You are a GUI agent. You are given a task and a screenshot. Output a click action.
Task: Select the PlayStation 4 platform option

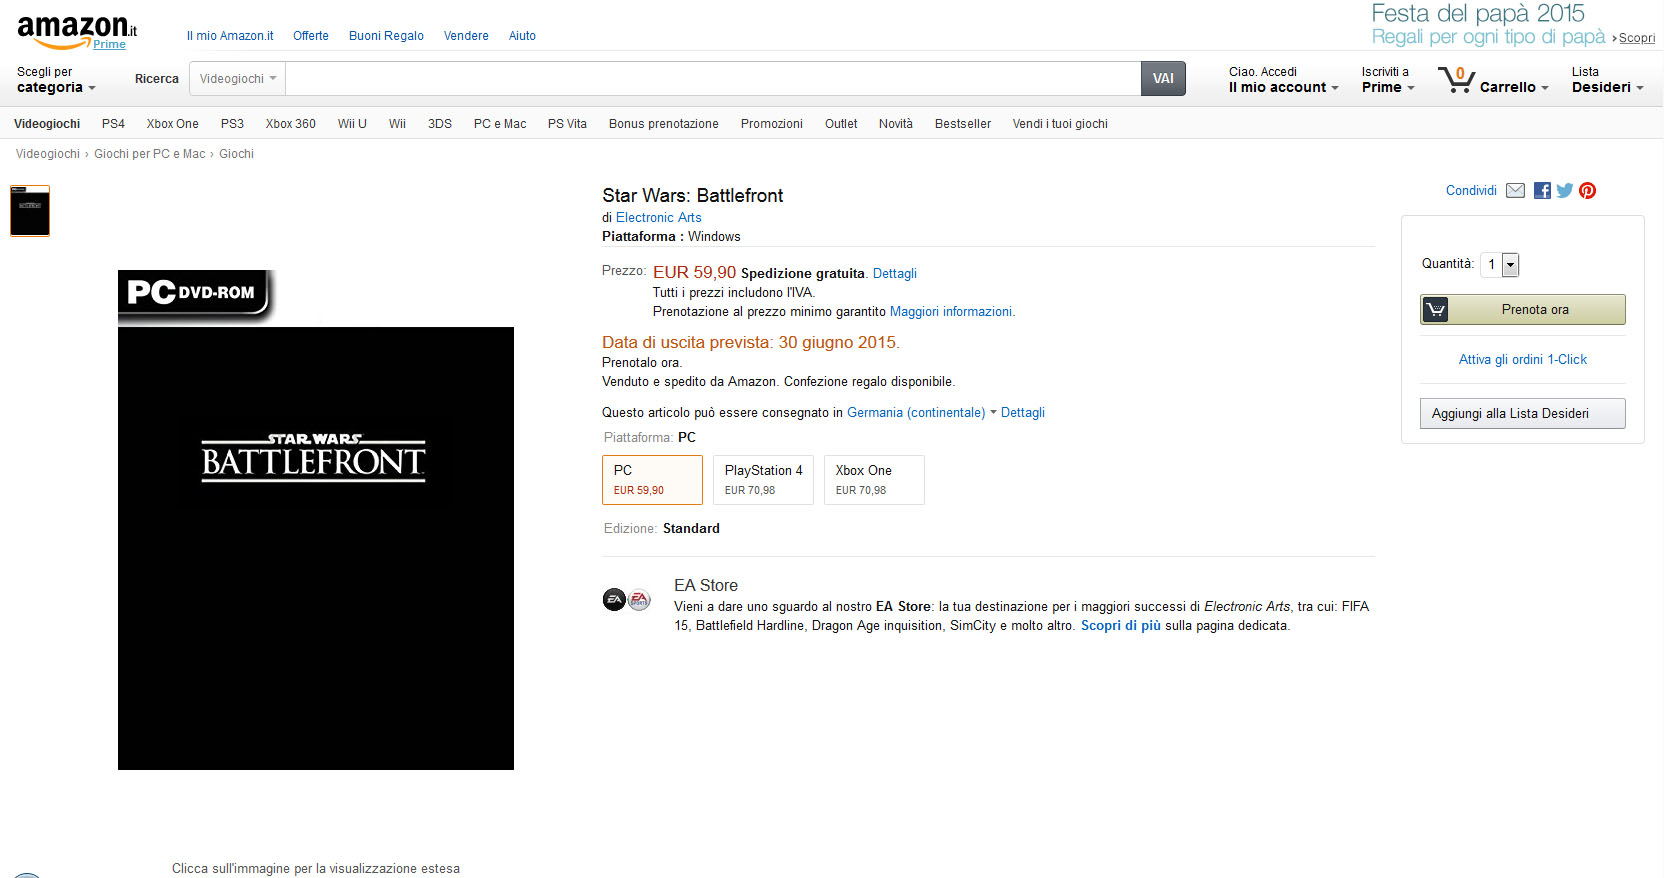click(x=763, y=480)
